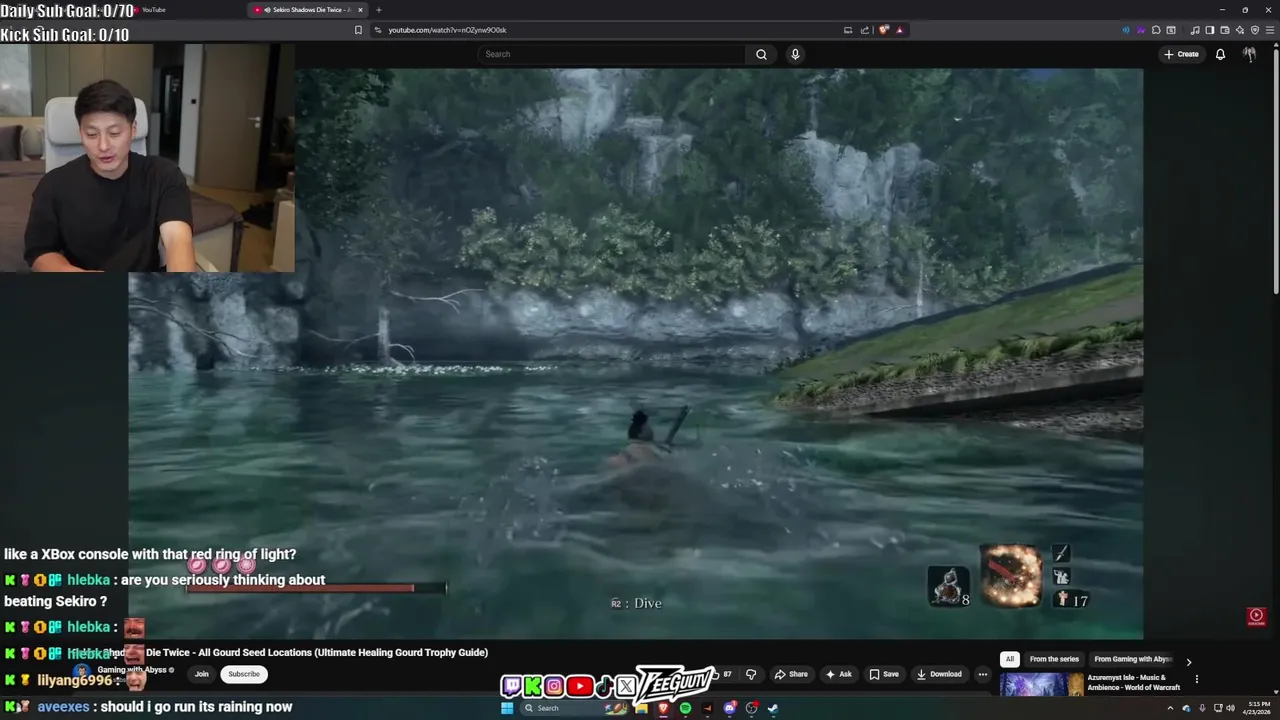Open the volume speaker tray icon
This screenshot has width=1280, height=720.
(x=1230, y=708)
